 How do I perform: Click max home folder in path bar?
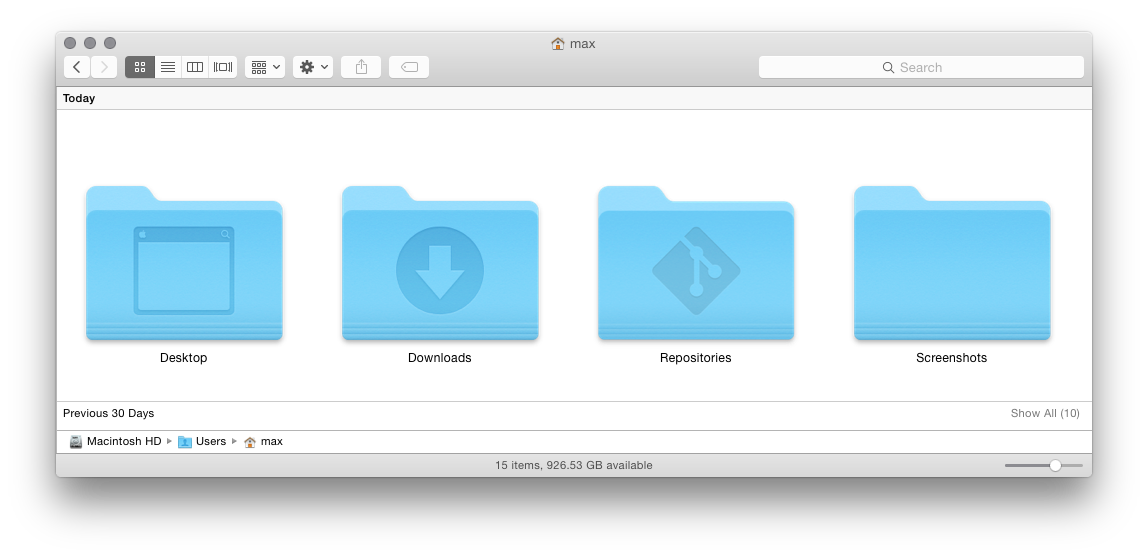(x=263, y=441)
